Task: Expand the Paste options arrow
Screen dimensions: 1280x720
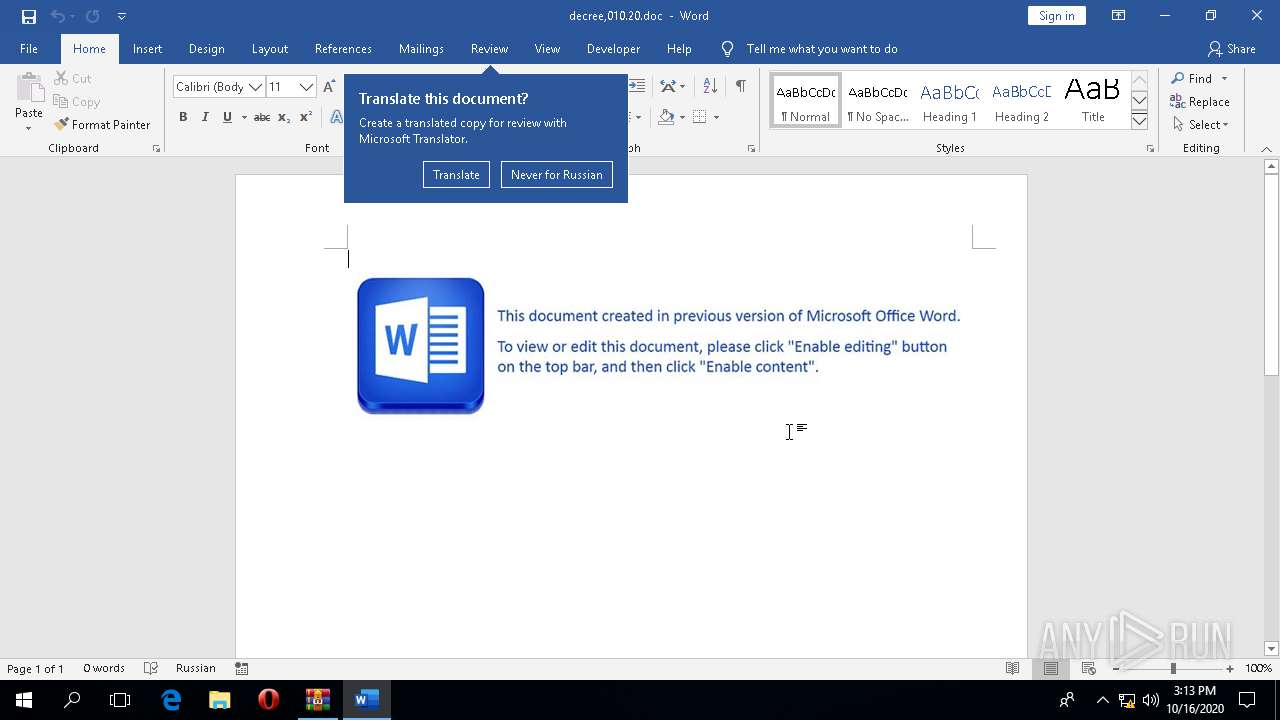Action: [x=29, y=128]
